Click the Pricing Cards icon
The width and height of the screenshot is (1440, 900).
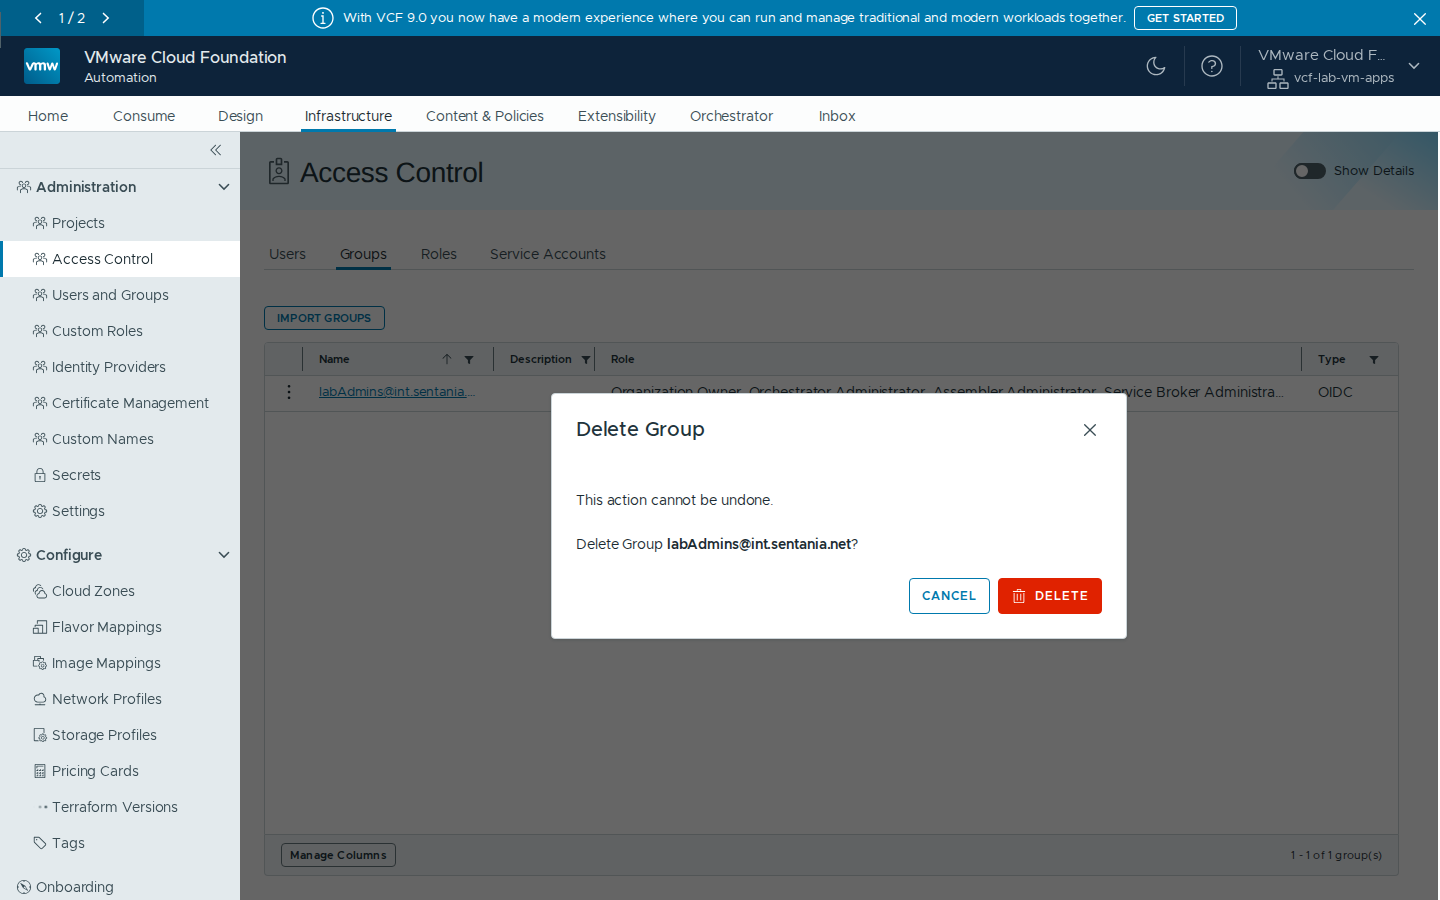click(40, 771)
